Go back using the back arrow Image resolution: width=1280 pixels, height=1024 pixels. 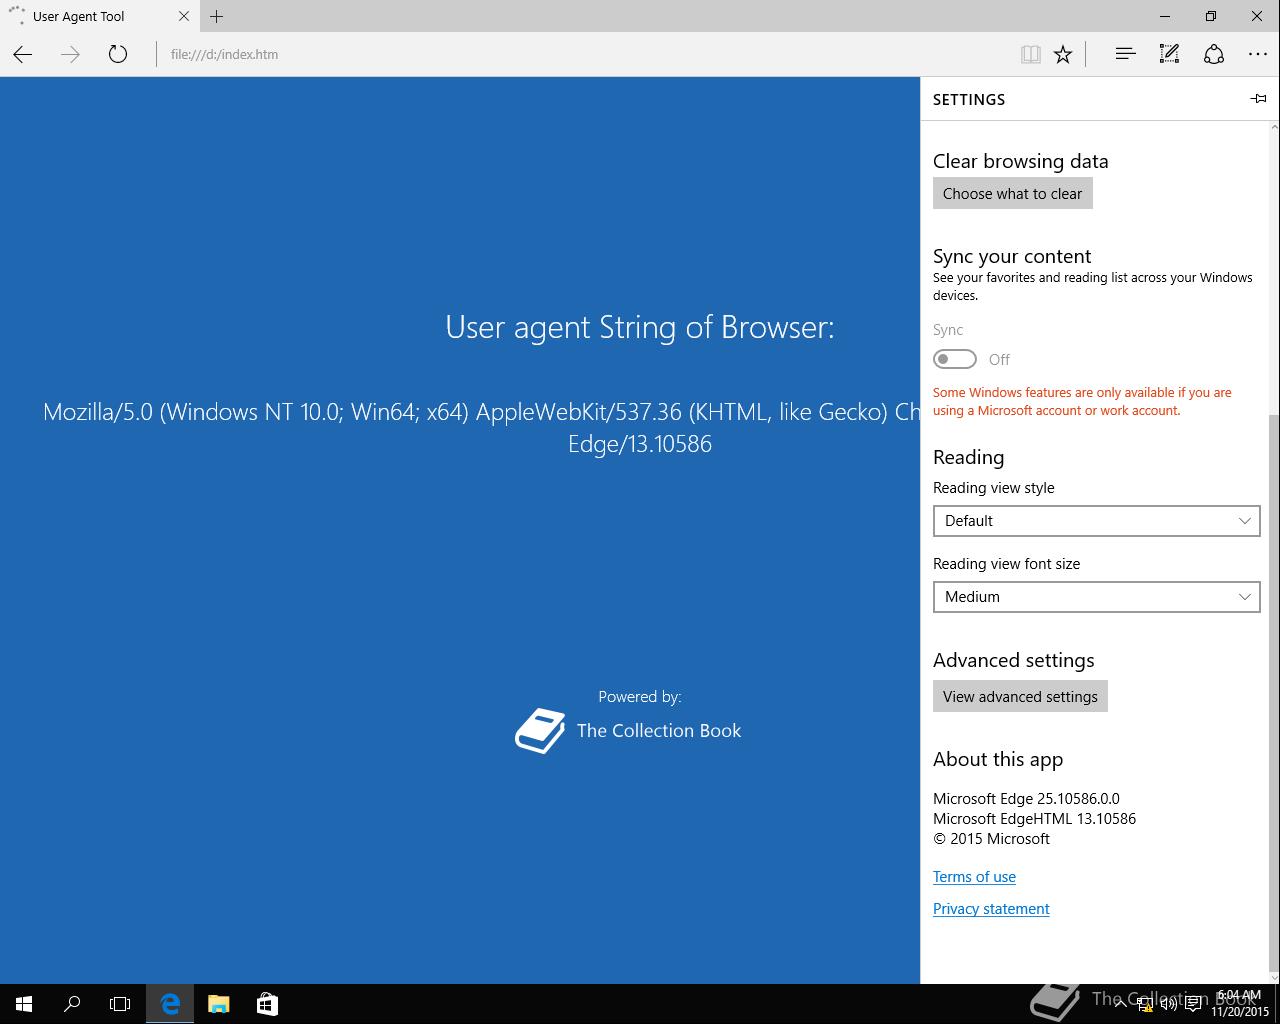(23, 54)
